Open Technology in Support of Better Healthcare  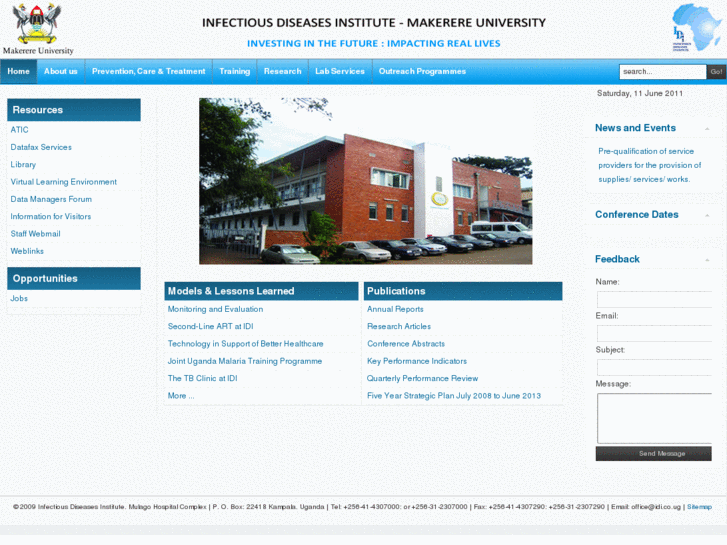tap(245, 344)
